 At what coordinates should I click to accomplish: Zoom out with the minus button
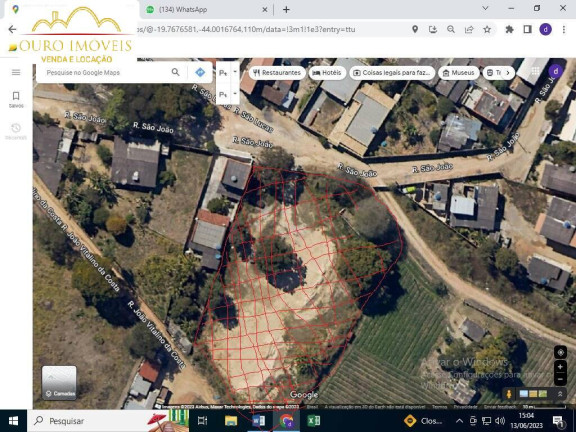pos(560,379)
